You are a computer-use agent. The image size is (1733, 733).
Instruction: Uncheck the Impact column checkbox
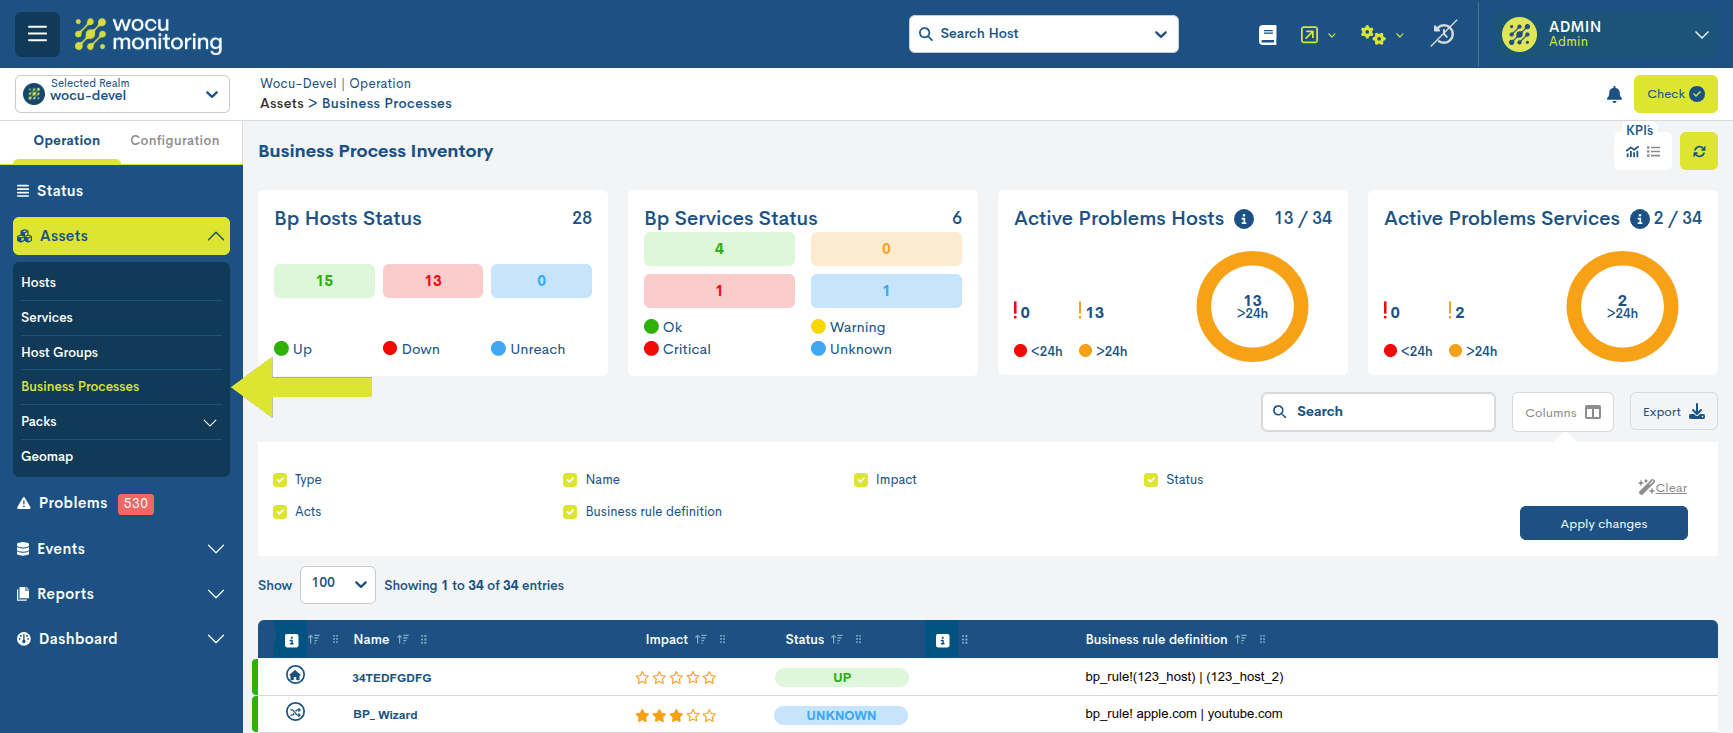tap(861, 480)
